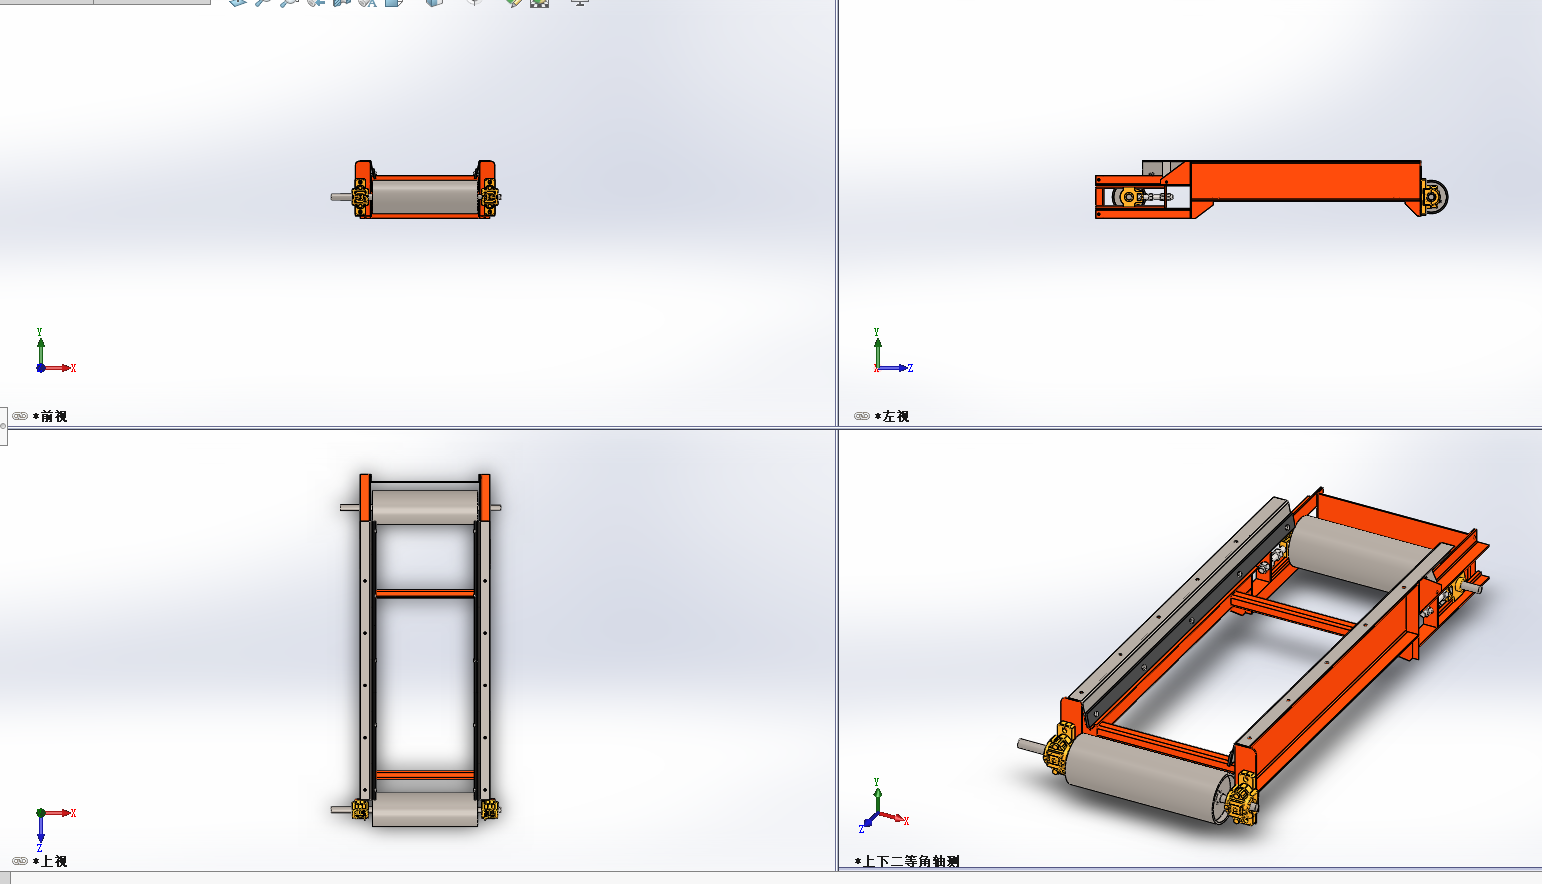Select the lower roller in the 上视 viewport
Screen dimensions: 1542x884
coord(425,810)
